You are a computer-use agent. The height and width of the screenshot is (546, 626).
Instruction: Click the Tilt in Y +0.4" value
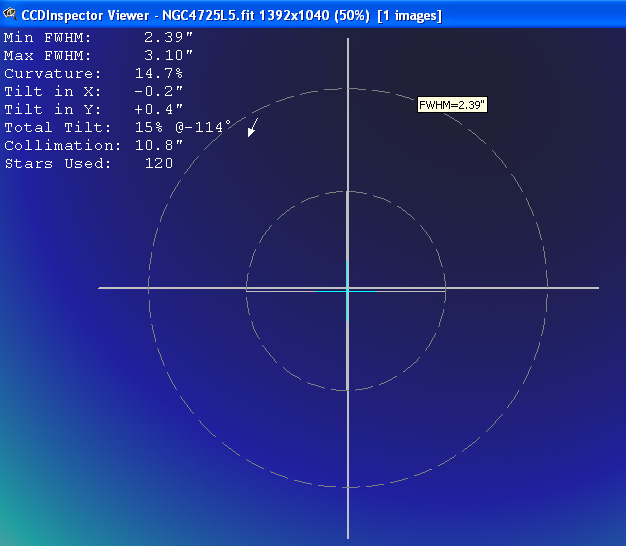click(158, 109)
